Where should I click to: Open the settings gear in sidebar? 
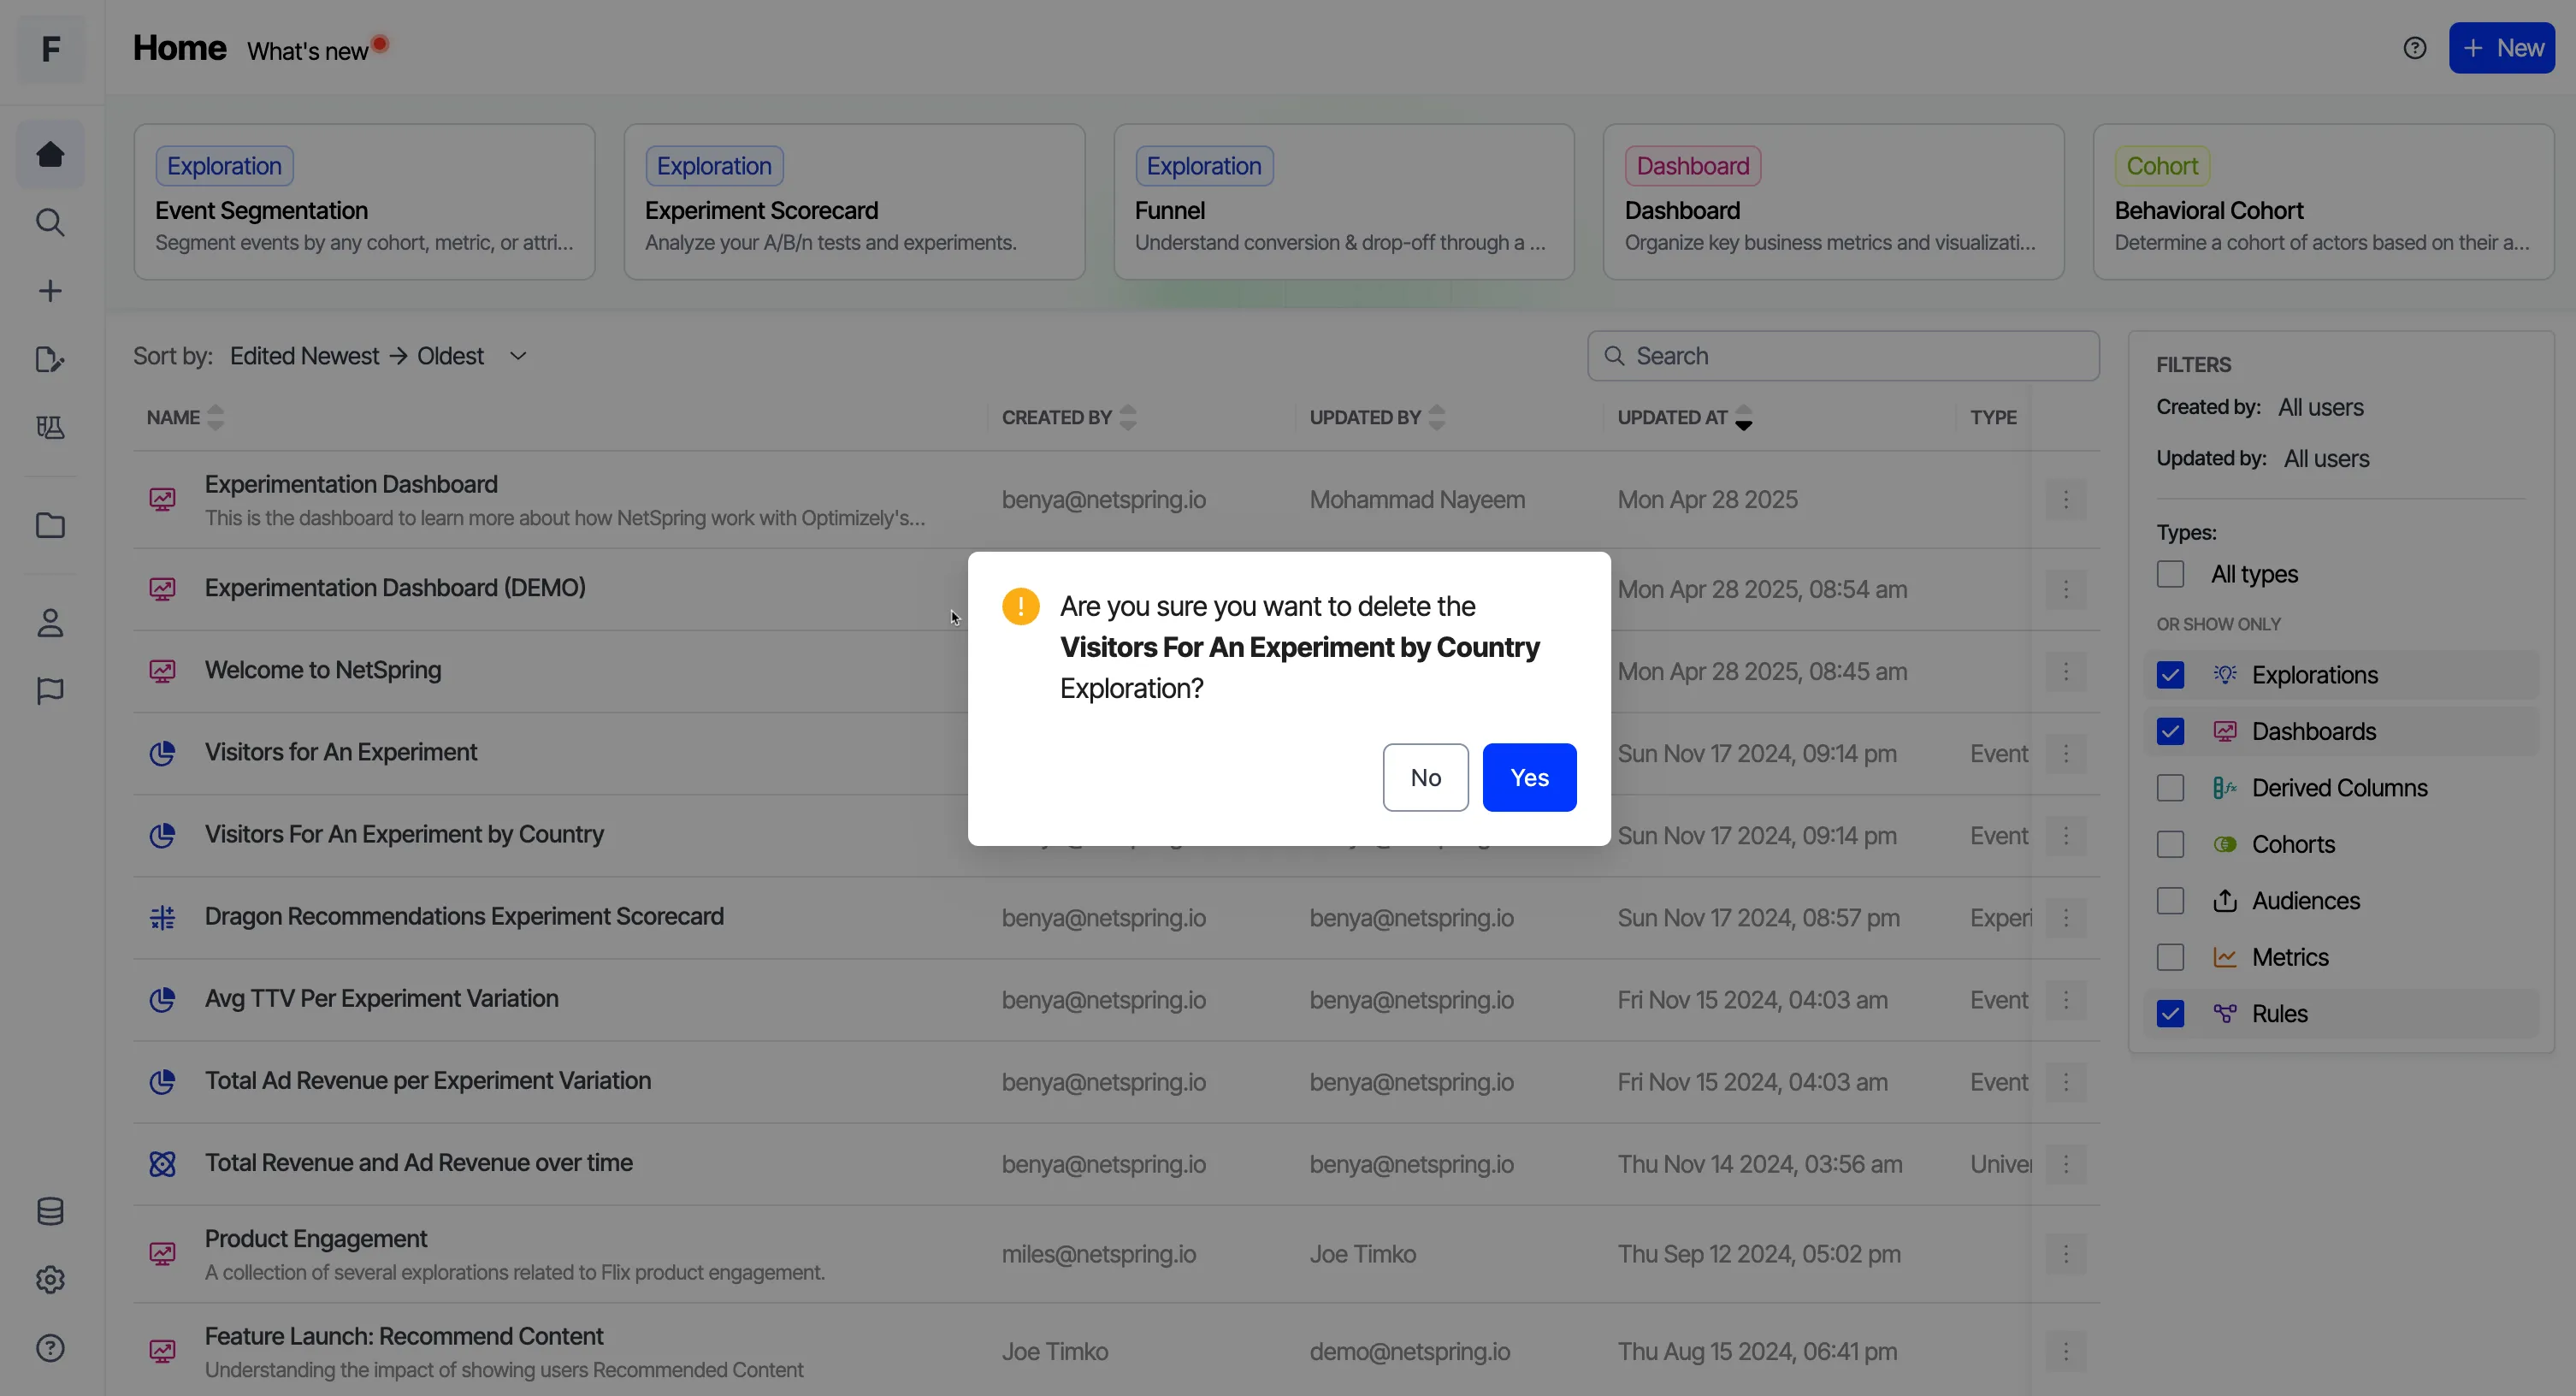50,1279
